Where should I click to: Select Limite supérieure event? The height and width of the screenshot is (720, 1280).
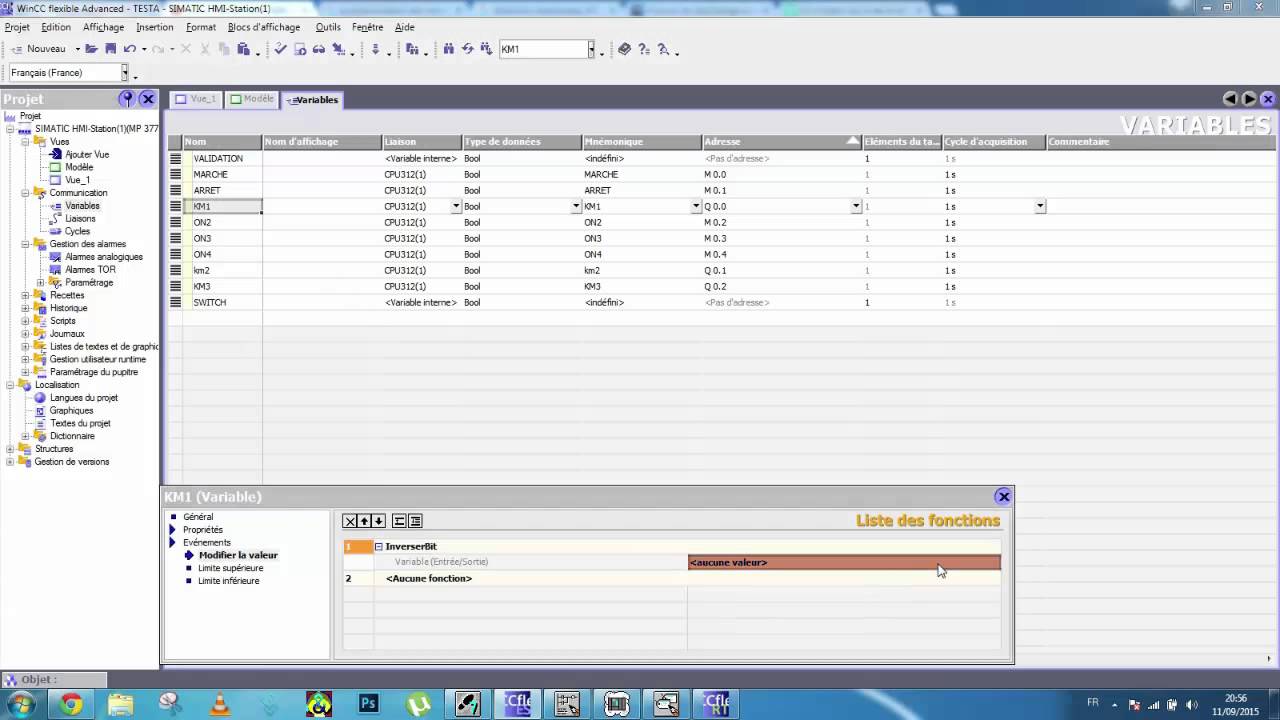click(231, 568)
